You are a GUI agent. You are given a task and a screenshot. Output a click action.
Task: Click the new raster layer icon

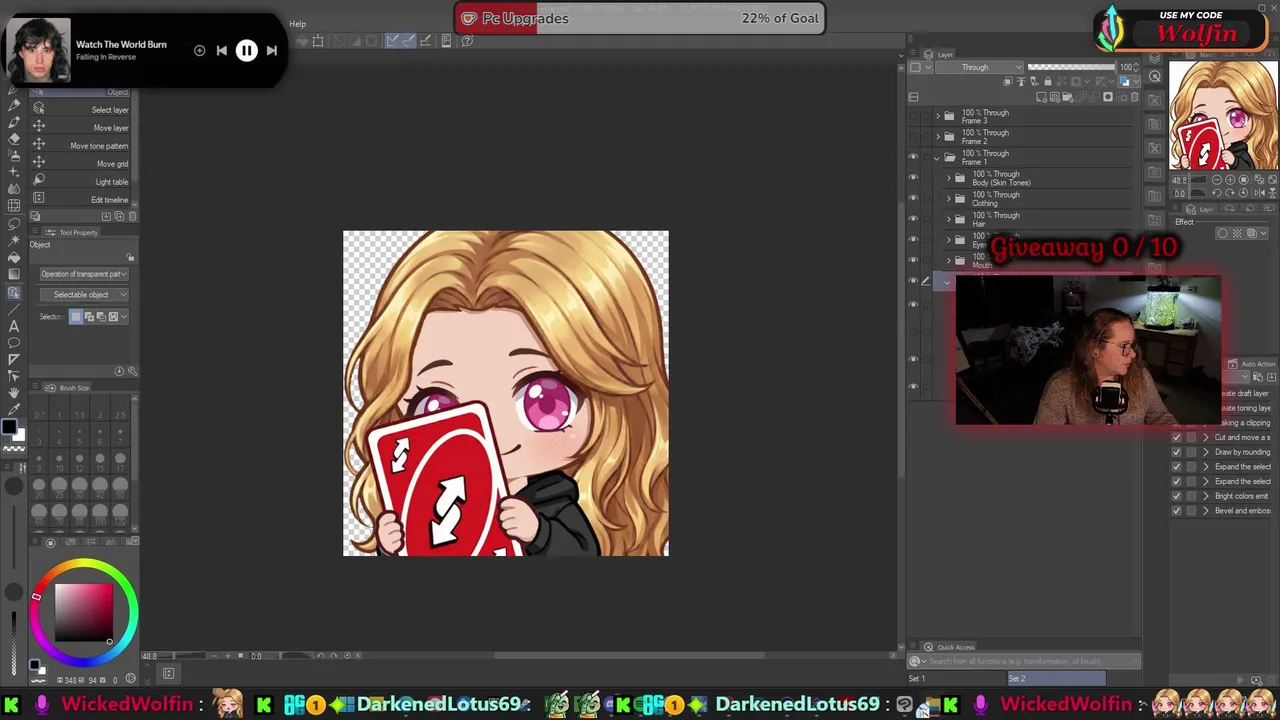[x=1041, y=97]
